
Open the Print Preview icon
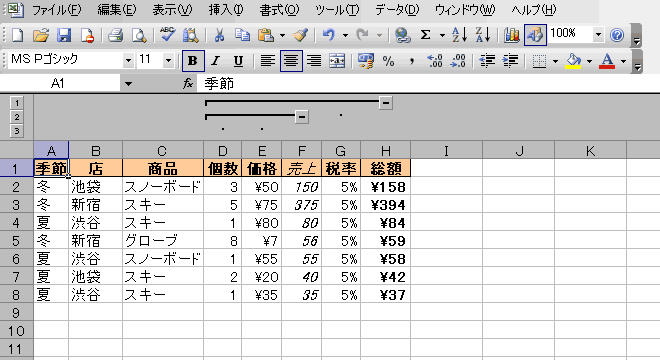point(138,35)
